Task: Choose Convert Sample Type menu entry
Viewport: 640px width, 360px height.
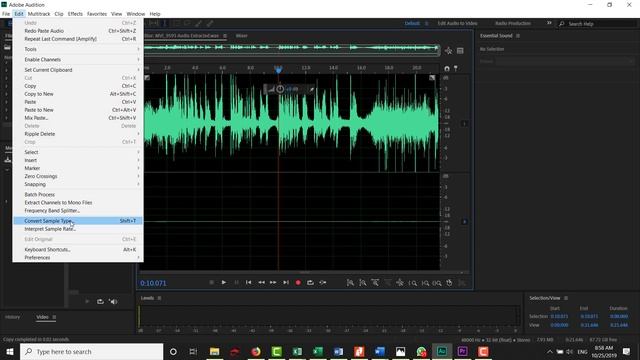Action: [x=78, y=221]
